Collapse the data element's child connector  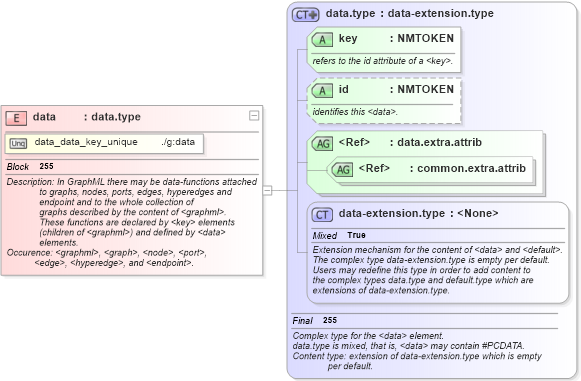pos(267,190)
